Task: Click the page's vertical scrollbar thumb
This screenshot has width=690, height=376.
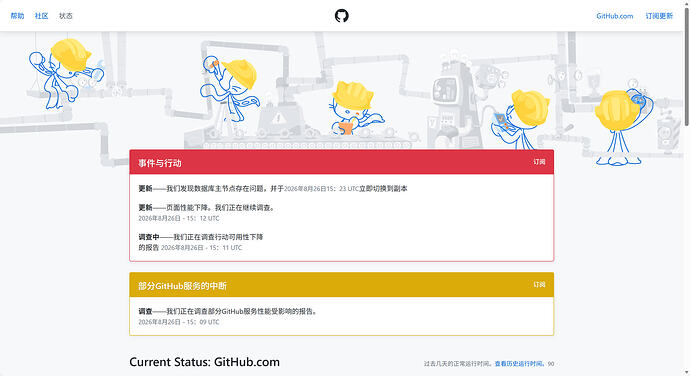Action: click(686, 66)
